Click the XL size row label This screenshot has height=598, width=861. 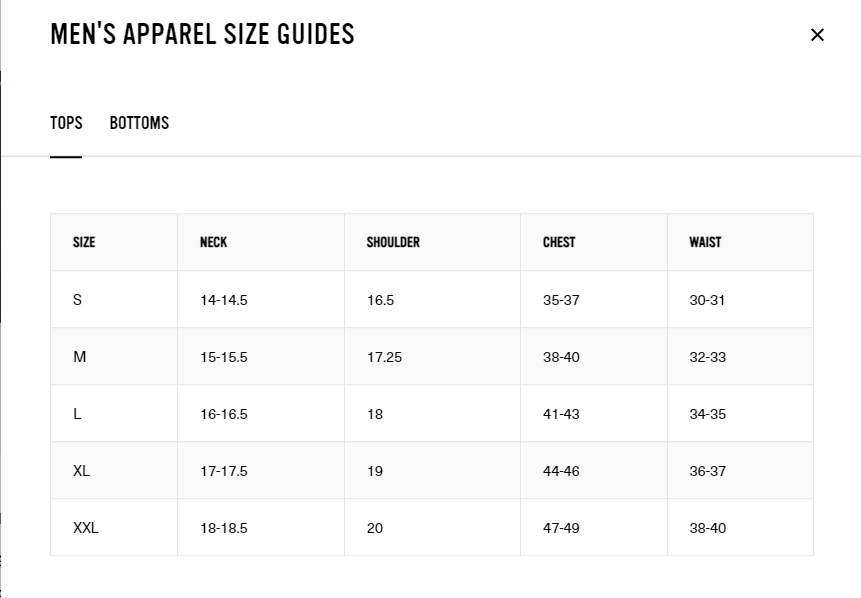point(81,471)
